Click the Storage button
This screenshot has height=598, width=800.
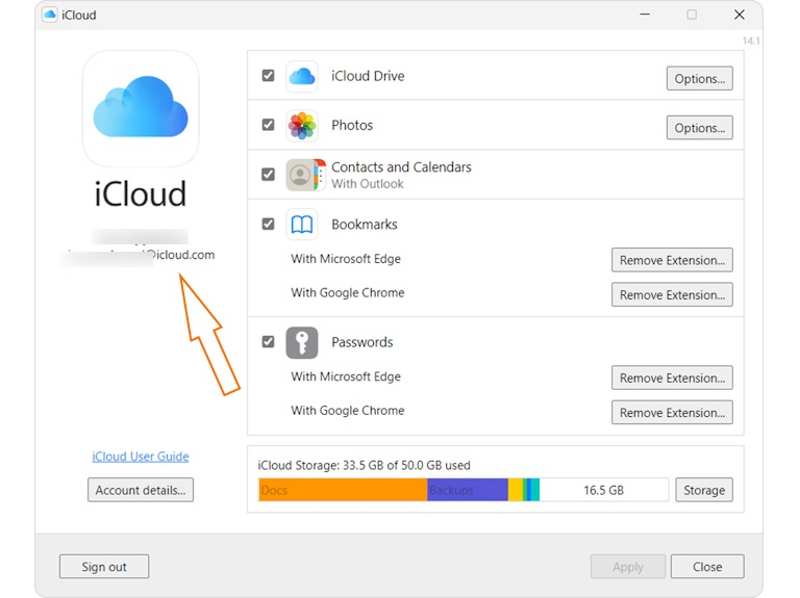click(x=704, y=490)
